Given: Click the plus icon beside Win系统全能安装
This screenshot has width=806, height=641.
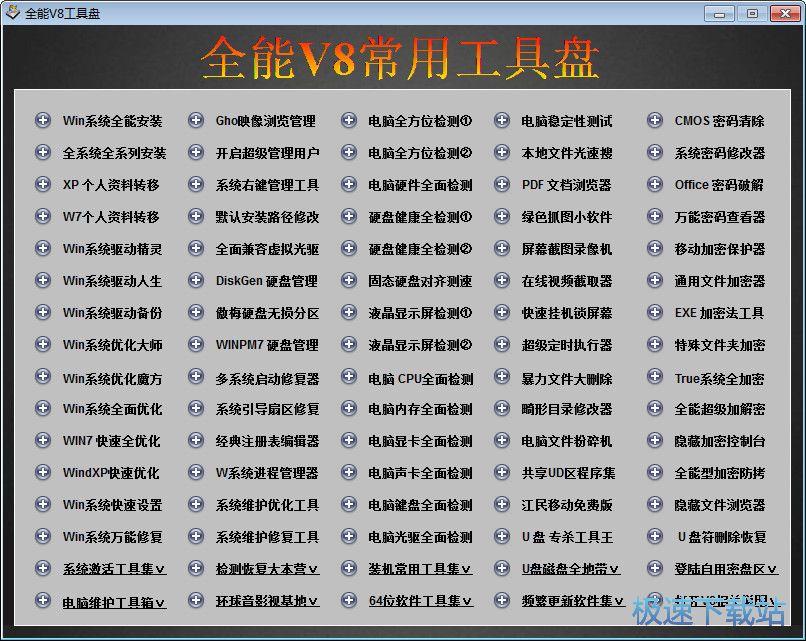Looking at the screenshot, I should coord(43,121).
